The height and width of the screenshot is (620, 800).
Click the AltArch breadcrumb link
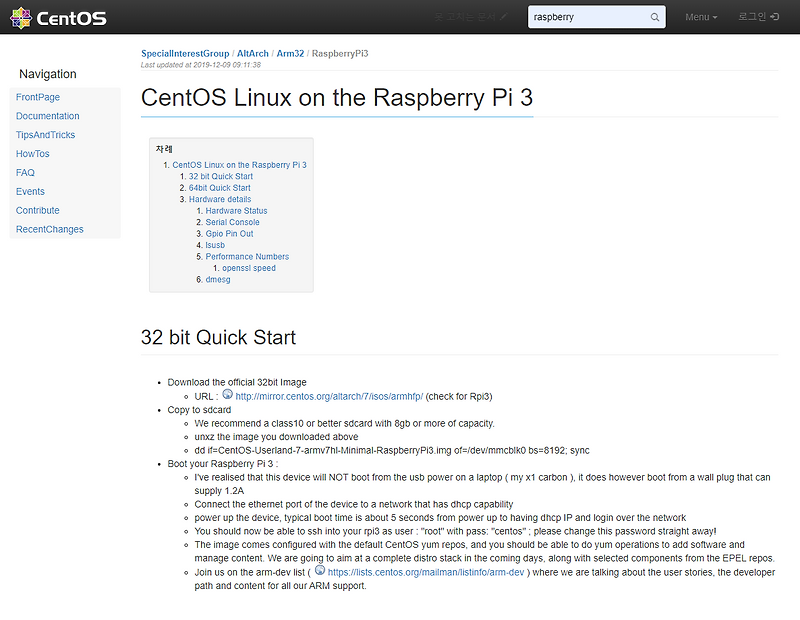(x=251, y=54)
